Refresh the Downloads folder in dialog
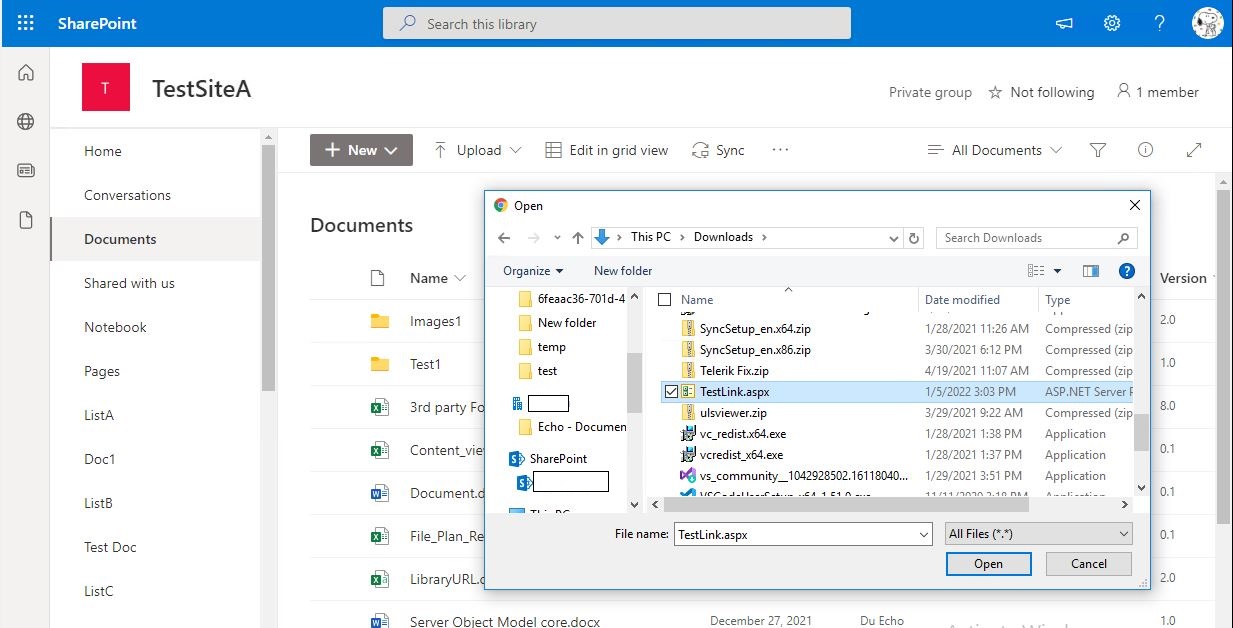 [x=913, y=238]
